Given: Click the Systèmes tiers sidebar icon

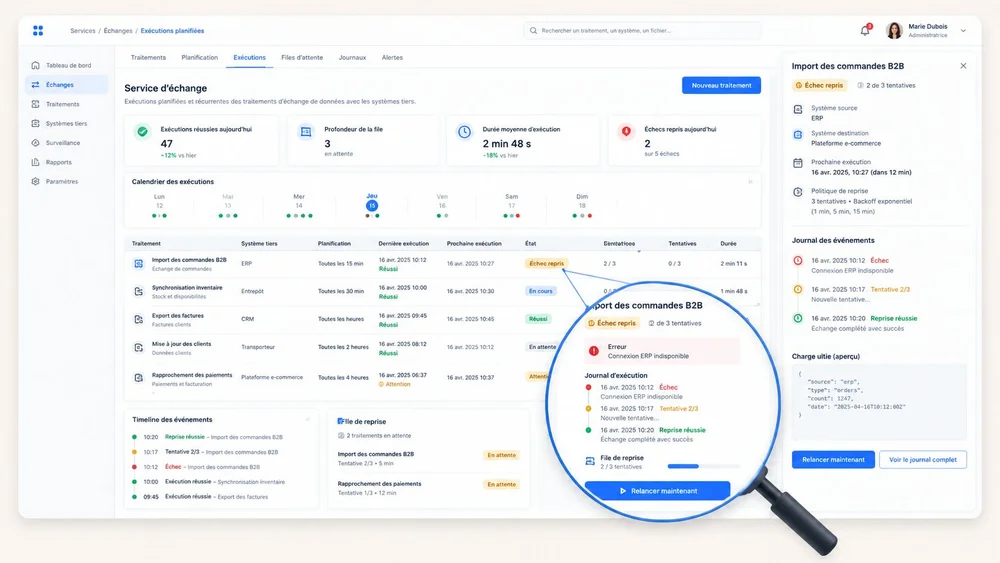Looking at the screenshot, I should click(x=35, y=123).
